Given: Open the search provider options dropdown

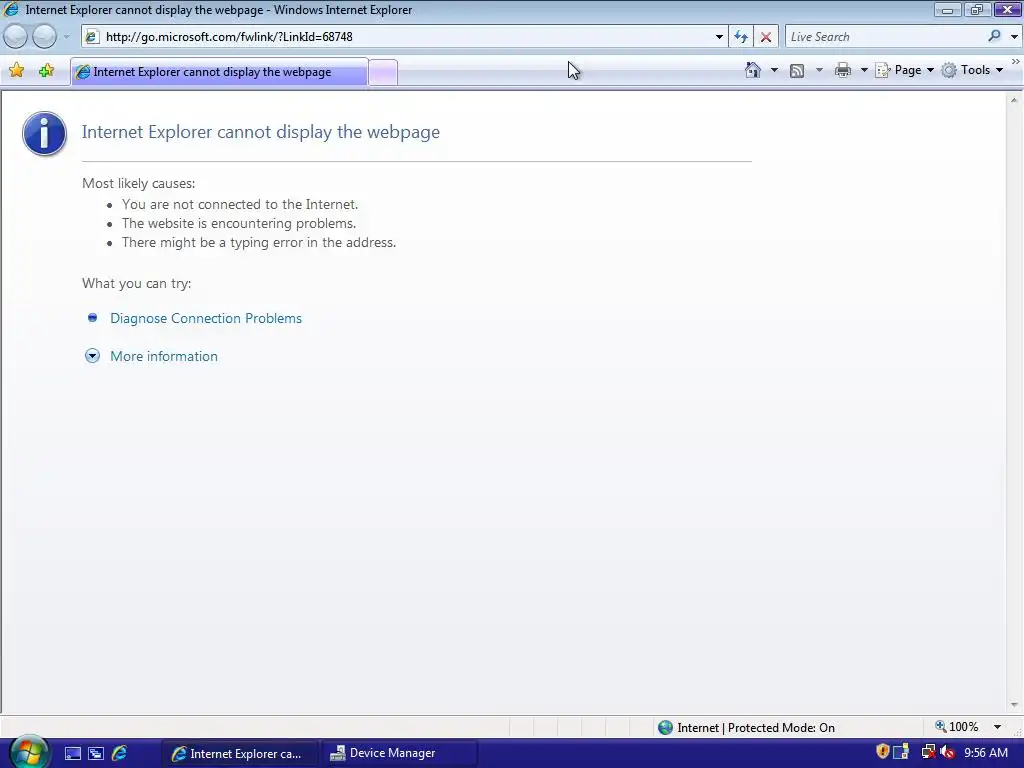Looking at the screenshot, I should click(x=1014, y=37).
